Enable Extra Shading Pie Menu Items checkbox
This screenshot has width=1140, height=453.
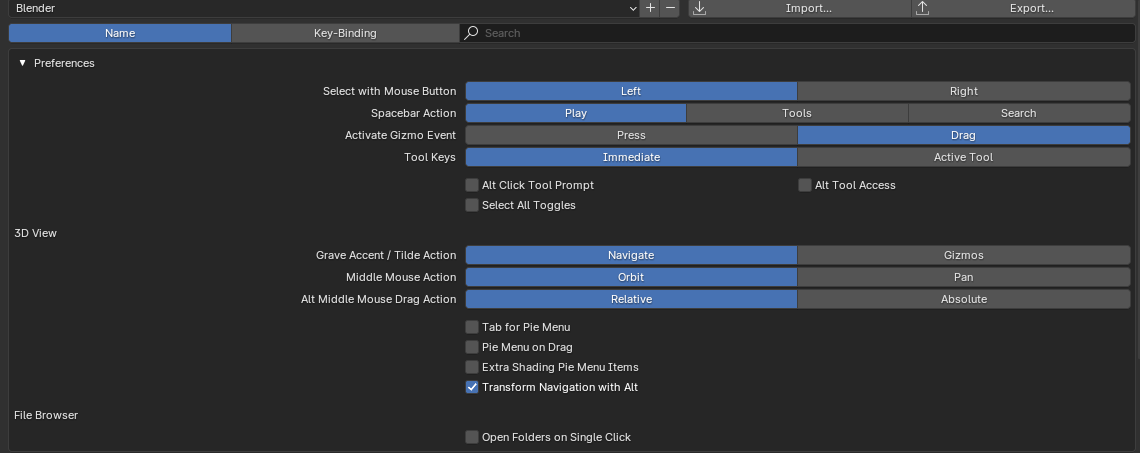click(472, 366)
